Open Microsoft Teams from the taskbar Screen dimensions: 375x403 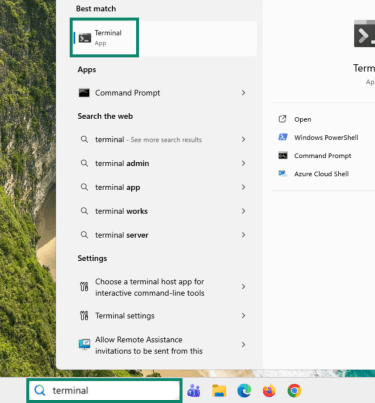tap(194, 391)
